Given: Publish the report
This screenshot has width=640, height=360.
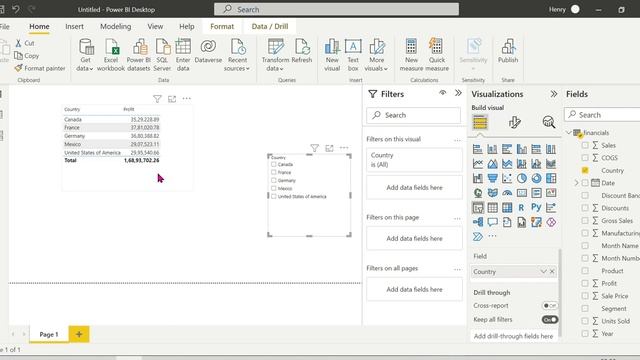Looking at the screenshot, I should coord(508,51).
